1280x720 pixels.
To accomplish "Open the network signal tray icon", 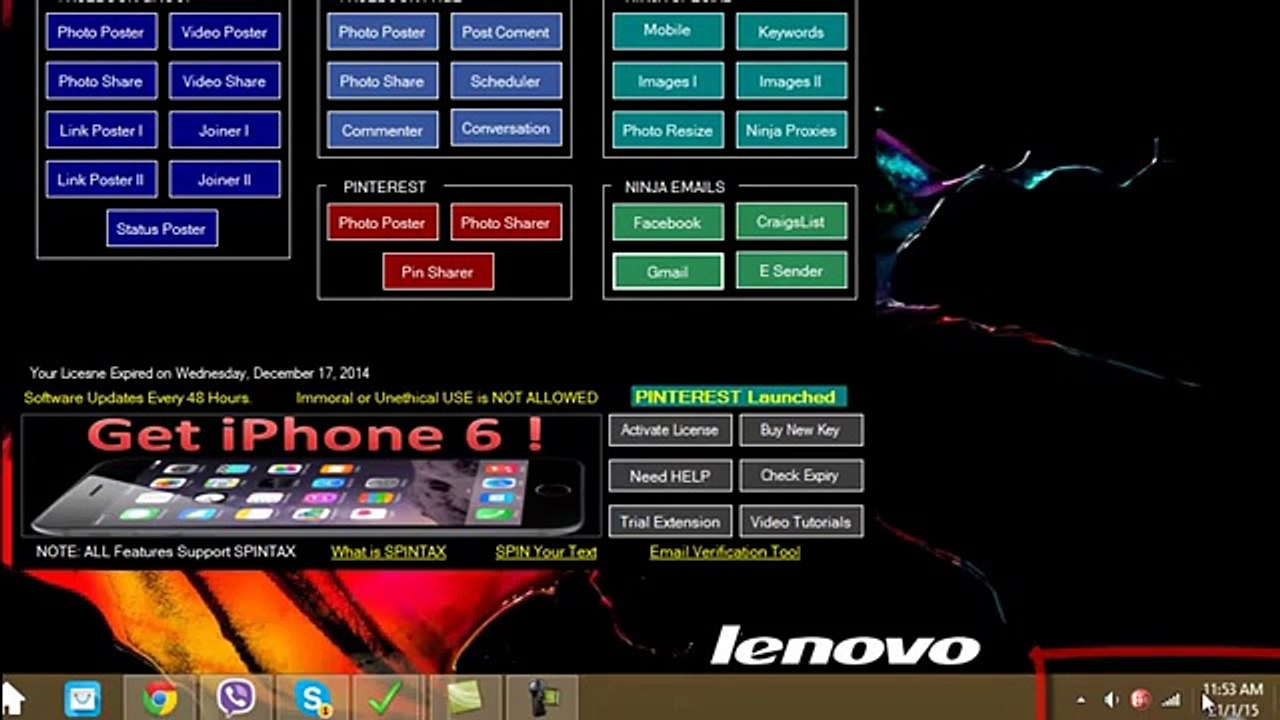I will click(1170, 700).
